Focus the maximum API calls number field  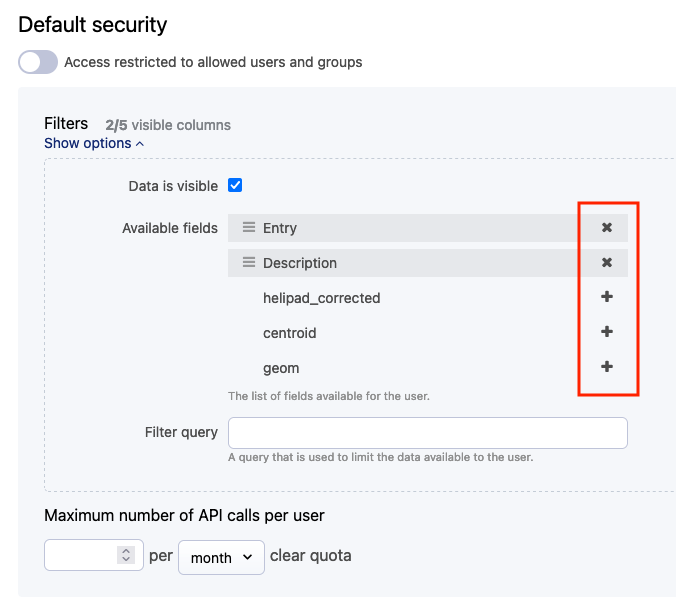pyautogui.click(x=80, y=556)
